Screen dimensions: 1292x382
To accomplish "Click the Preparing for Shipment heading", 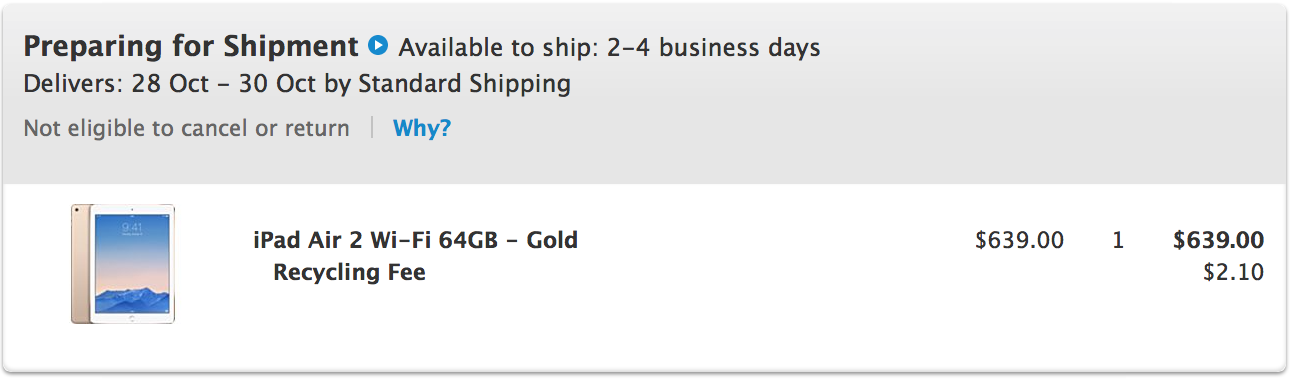I will click(190, 47).
